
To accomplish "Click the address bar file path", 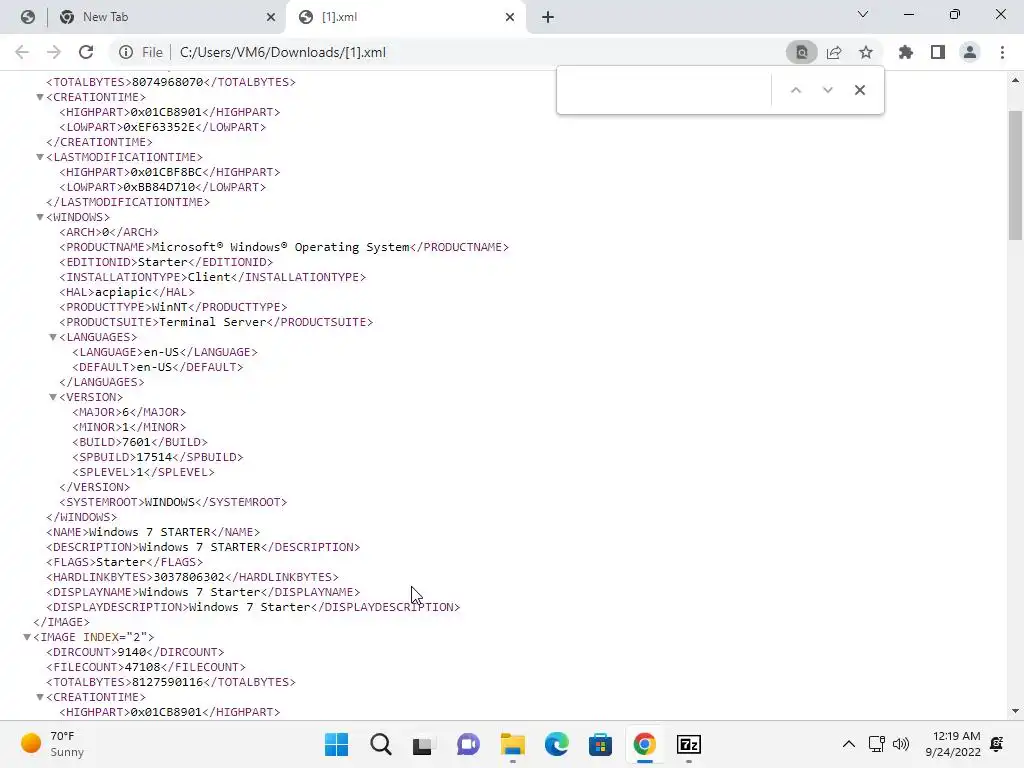I will click(x=283, y=52).
